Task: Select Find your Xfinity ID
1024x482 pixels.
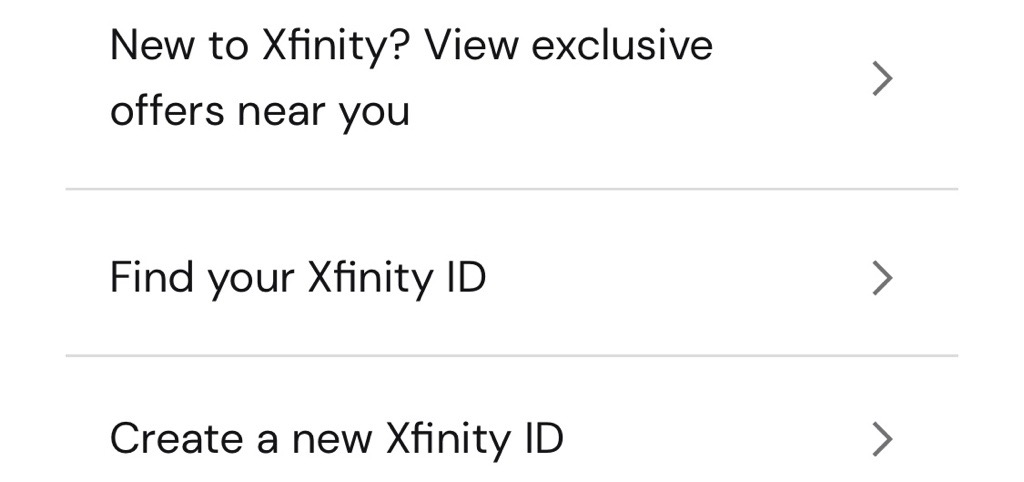Action: click(x=512, y=273)
